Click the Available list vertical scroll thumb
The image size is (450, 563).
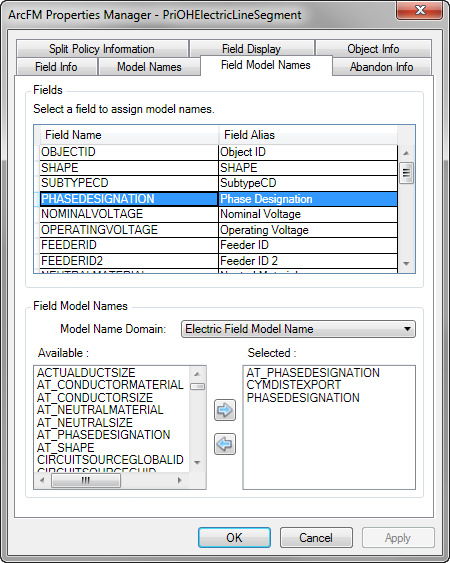[197, 386]
